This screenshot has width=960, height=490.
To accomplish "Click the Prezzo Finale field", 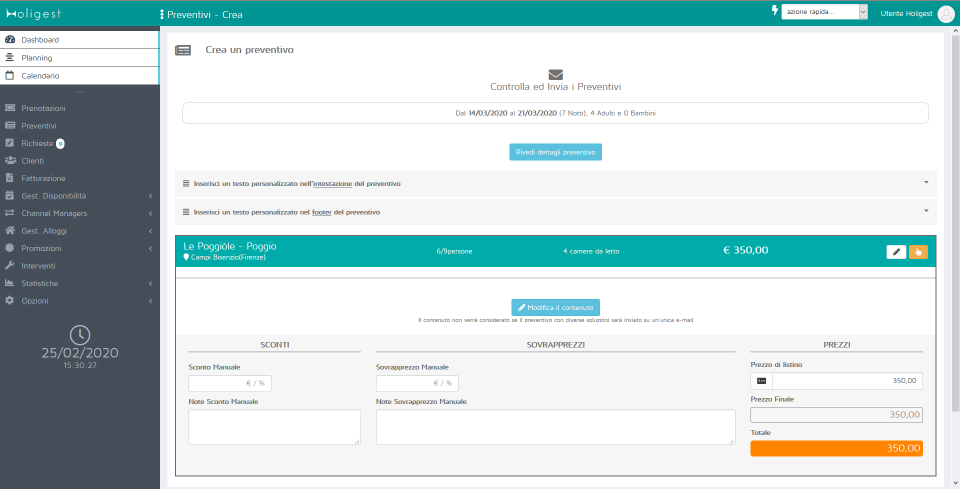I will (836, 415).
